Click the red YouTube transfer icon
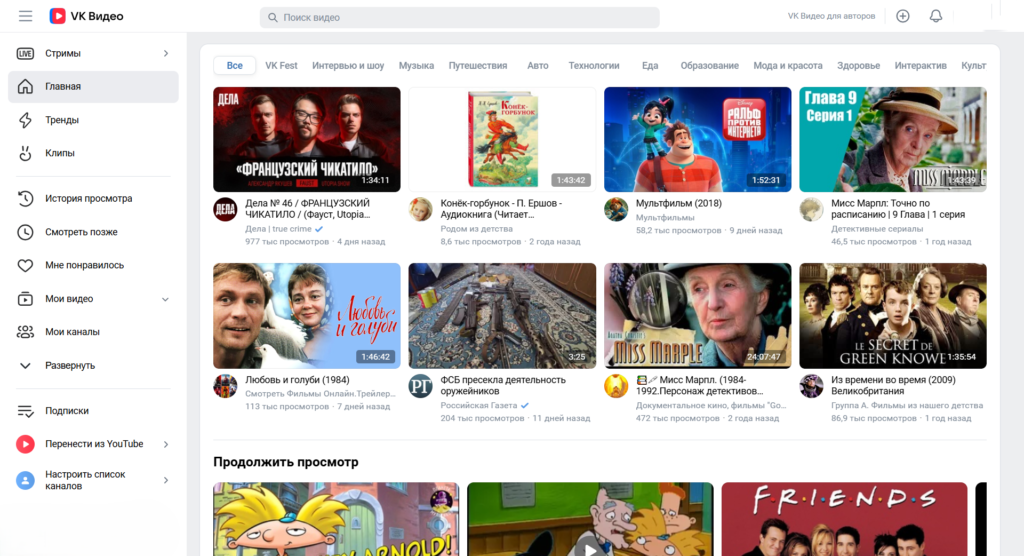Image resolution: width=1024 pixels, height=556 pixels. [25, 444]
